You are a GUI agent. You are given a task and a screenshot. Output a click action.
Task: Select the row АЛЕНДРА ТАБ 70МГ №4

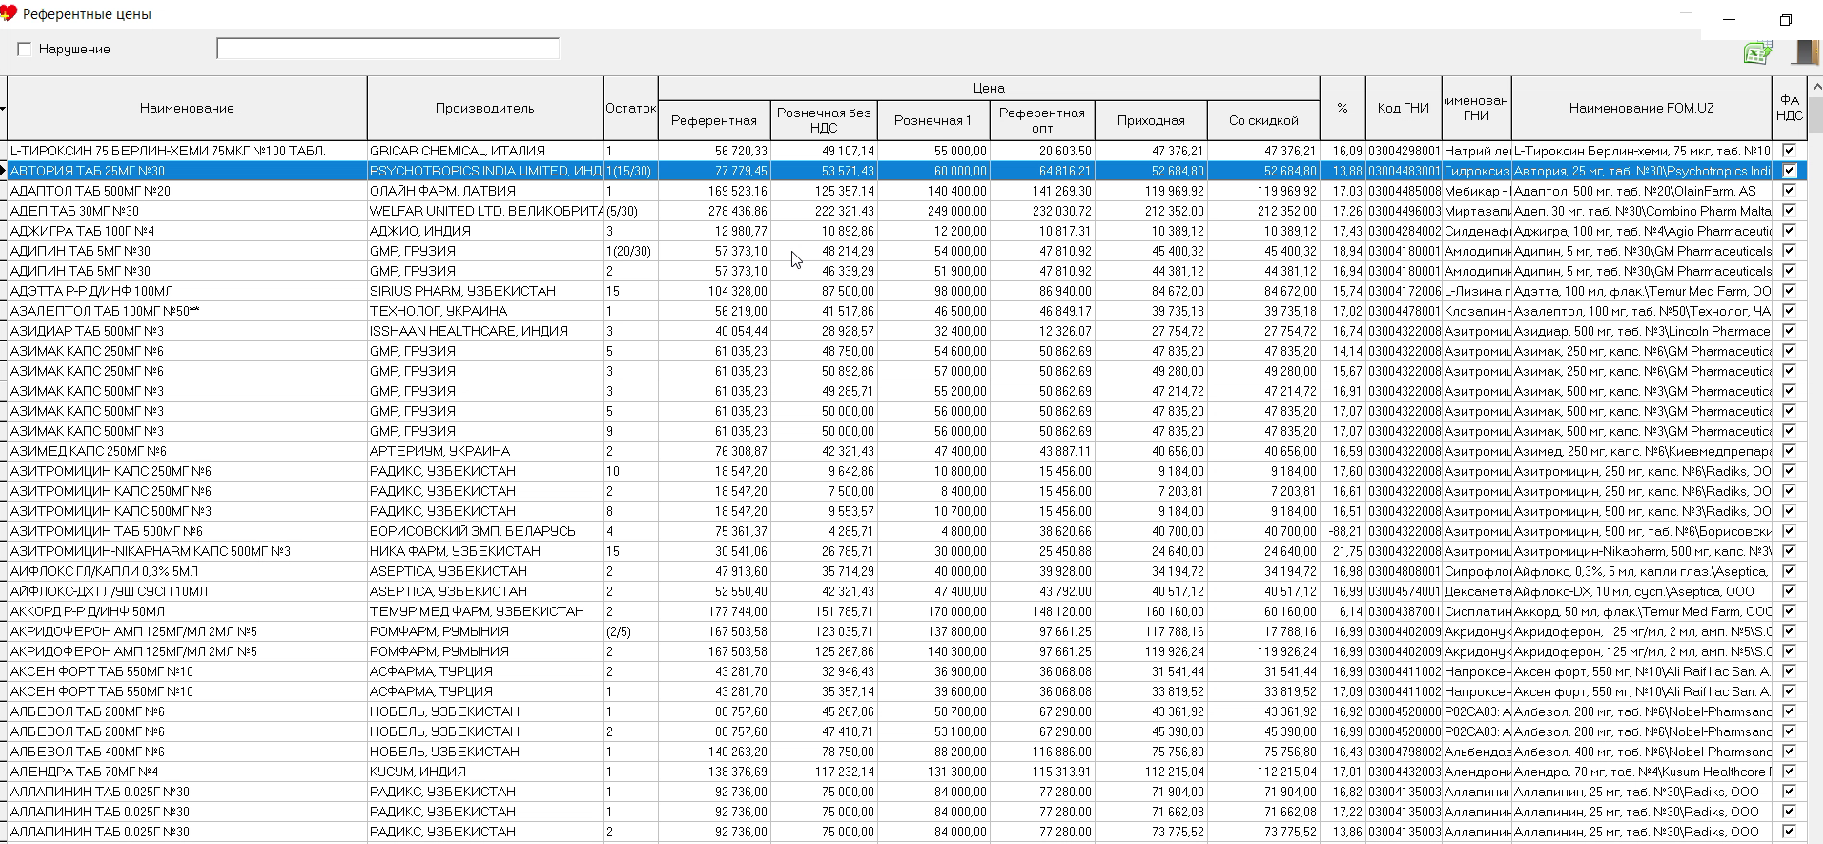point(907,771)
